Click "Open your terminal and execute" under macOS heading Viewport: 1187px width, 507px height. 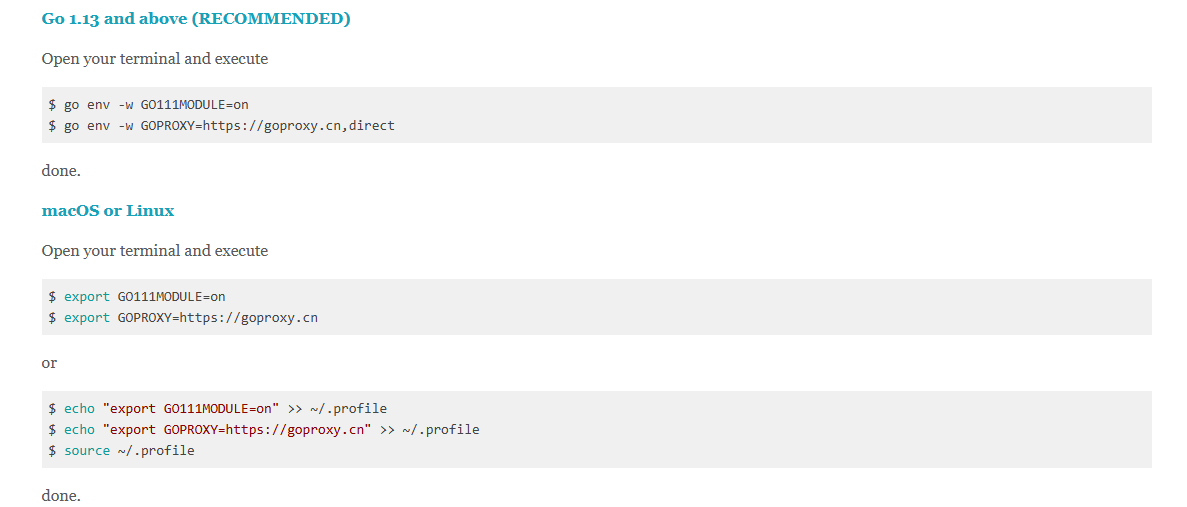[x=155, y=251]
